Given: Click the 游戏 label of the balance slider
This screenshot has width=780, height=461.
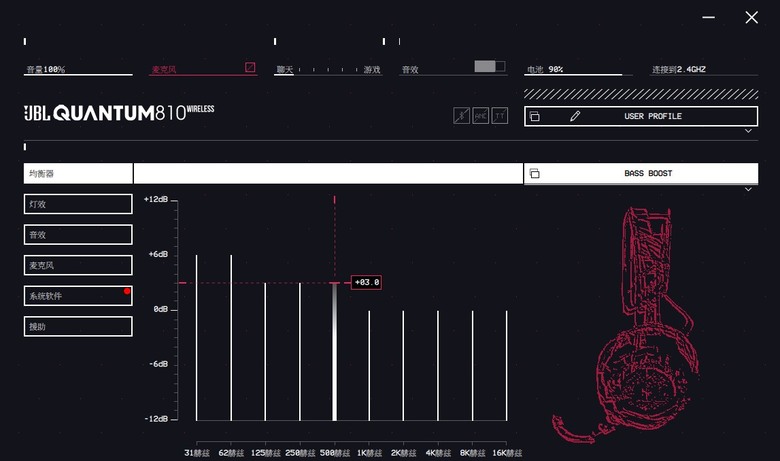Looking at the screenshot, I should 372,70.
